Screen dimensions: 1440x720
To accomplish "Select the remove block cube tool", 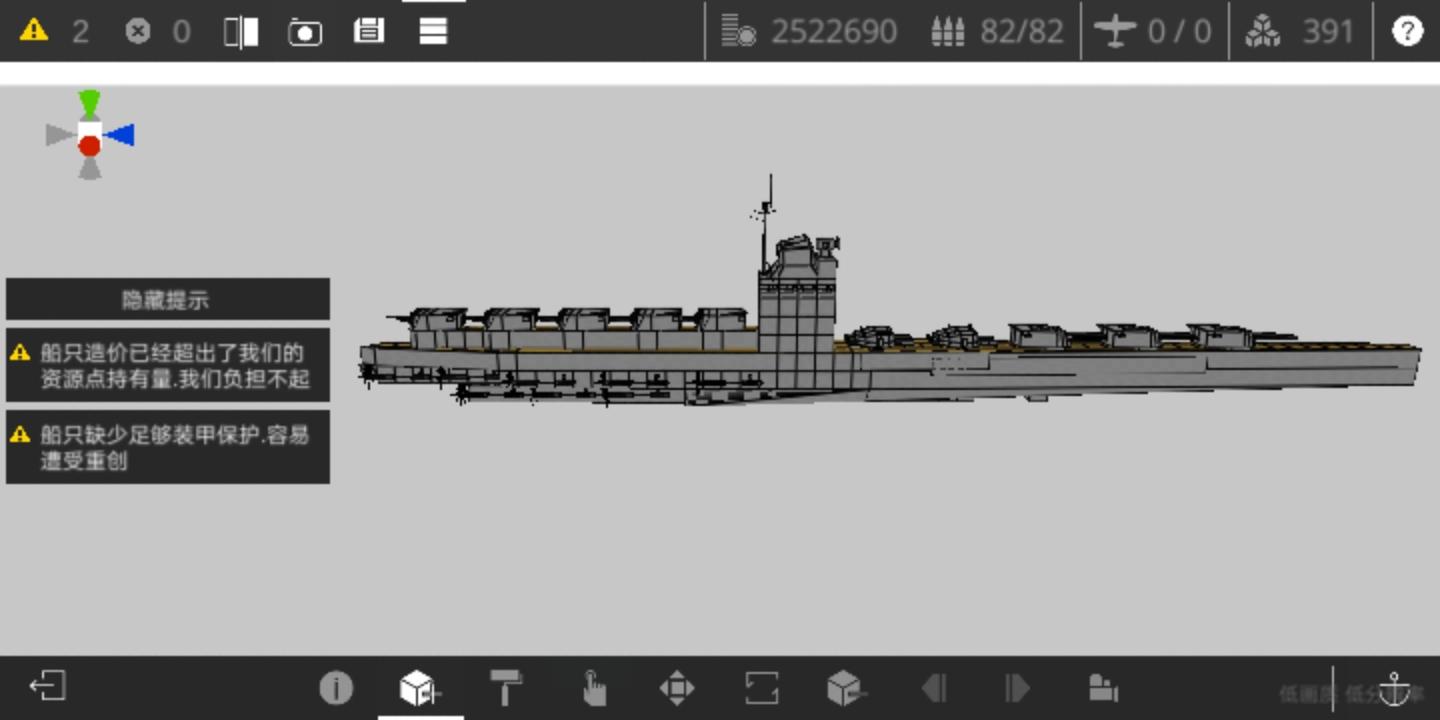I will point(846,688).
